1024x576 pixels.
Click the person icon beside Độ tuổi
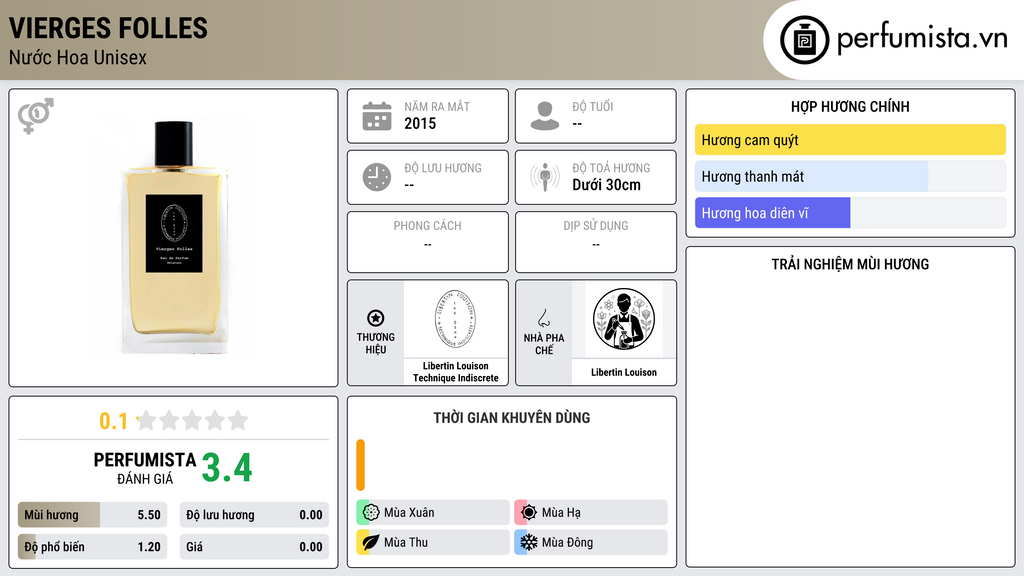point(545,116)
